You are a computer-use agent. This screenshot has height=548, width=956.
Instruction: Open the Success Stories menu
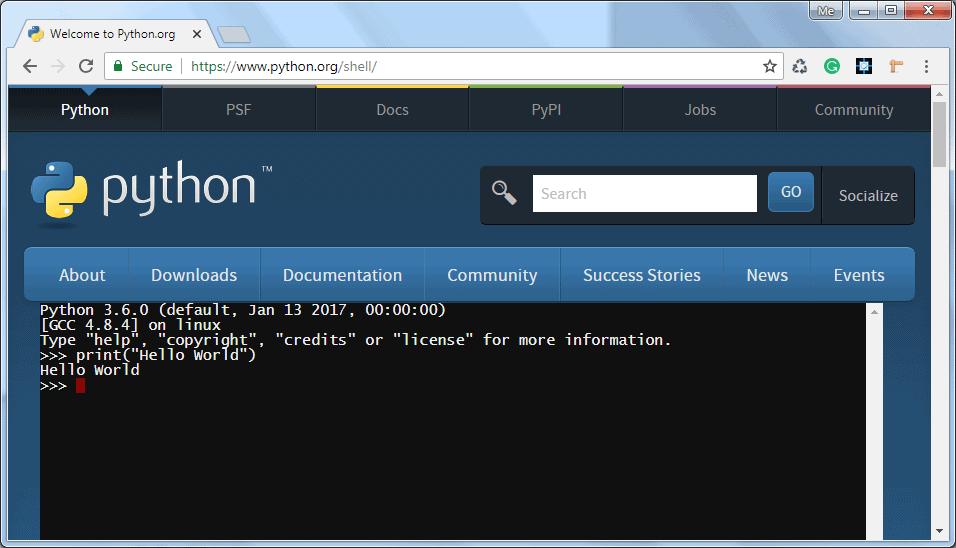641,275
